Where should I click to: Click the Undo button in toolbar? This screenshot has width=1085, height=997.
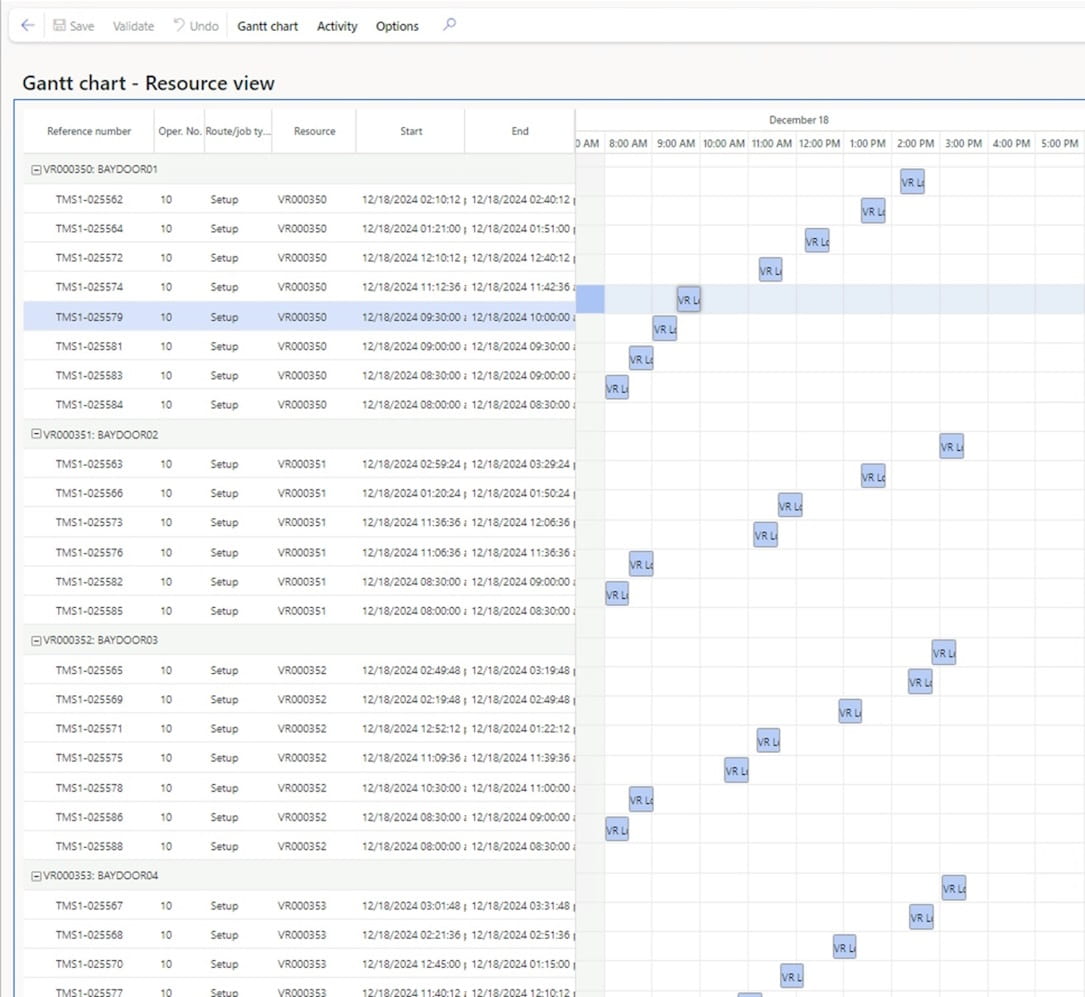pyautogui.click(x=196, y=26)
